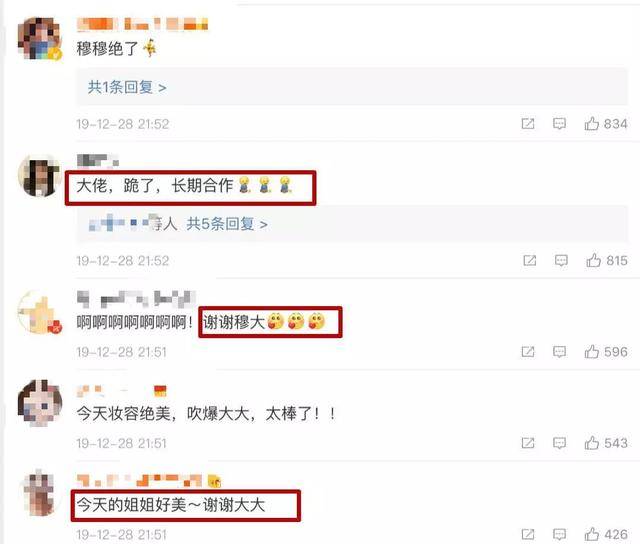
Task: Expand 共5条回复 replies
Action: [x=227, y=224]
